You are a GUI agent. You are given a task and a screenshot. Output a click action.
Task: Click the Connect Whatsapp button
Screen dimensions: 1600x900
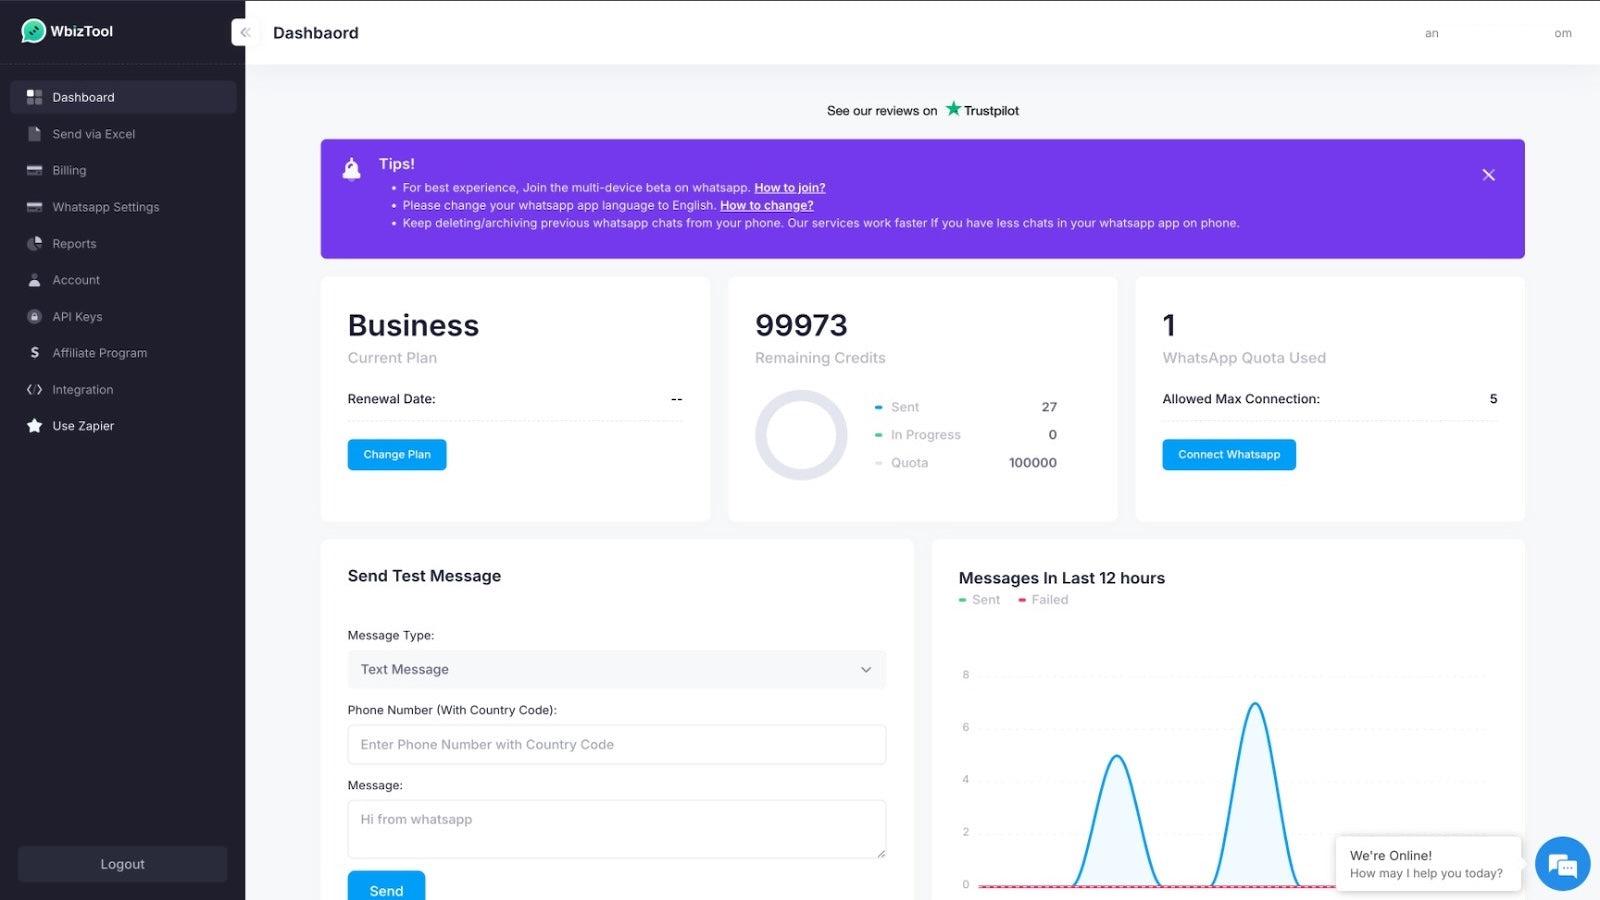(x=1228, y=454)
